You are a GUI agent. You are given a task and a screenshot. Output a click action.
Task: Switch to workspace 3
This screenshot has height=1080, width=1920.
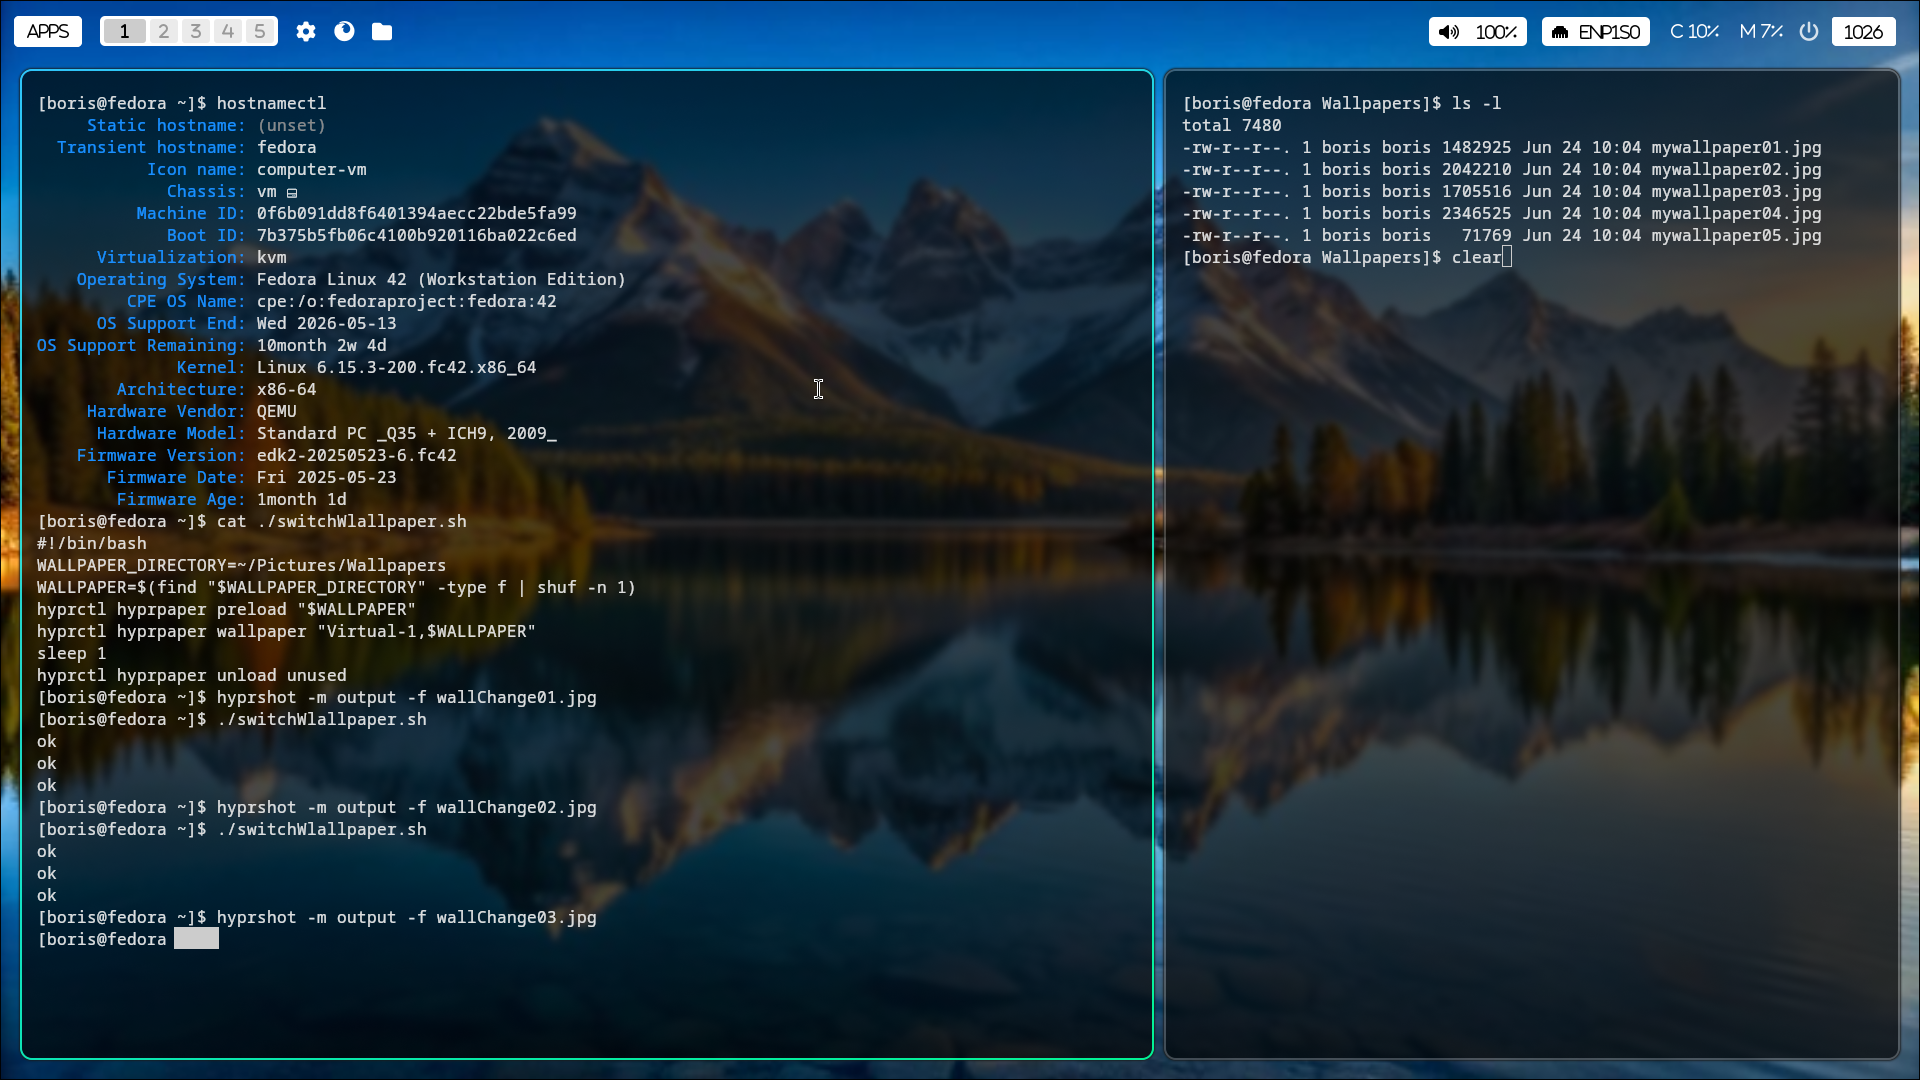(196, 32)
